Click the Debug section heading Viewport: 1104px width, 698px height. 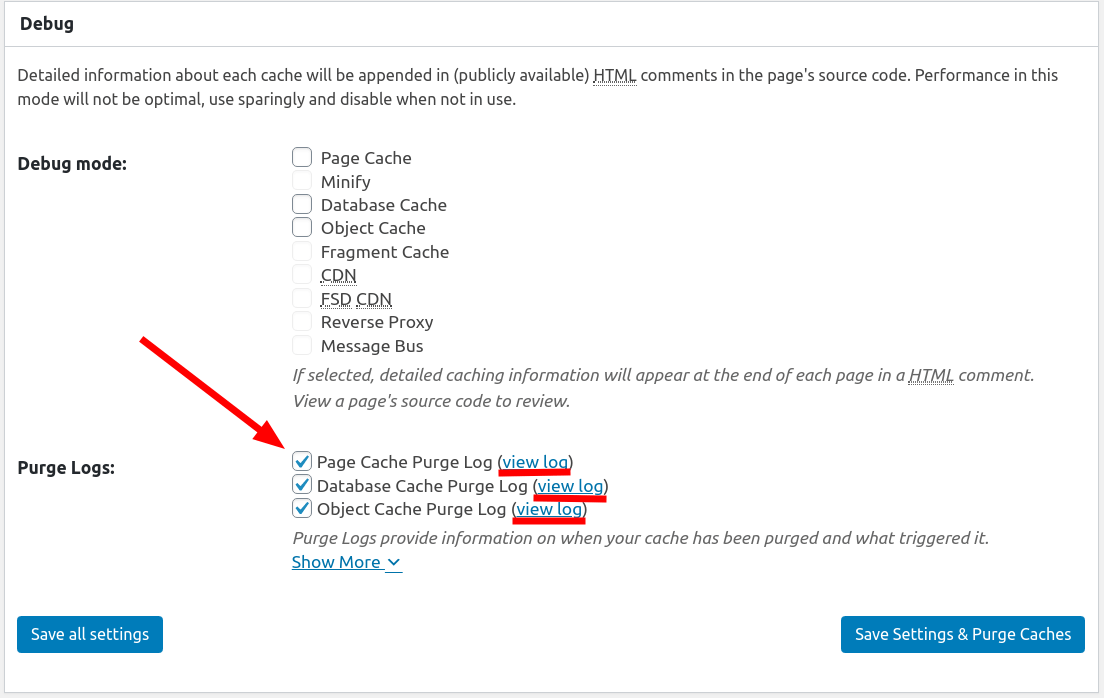46,23
